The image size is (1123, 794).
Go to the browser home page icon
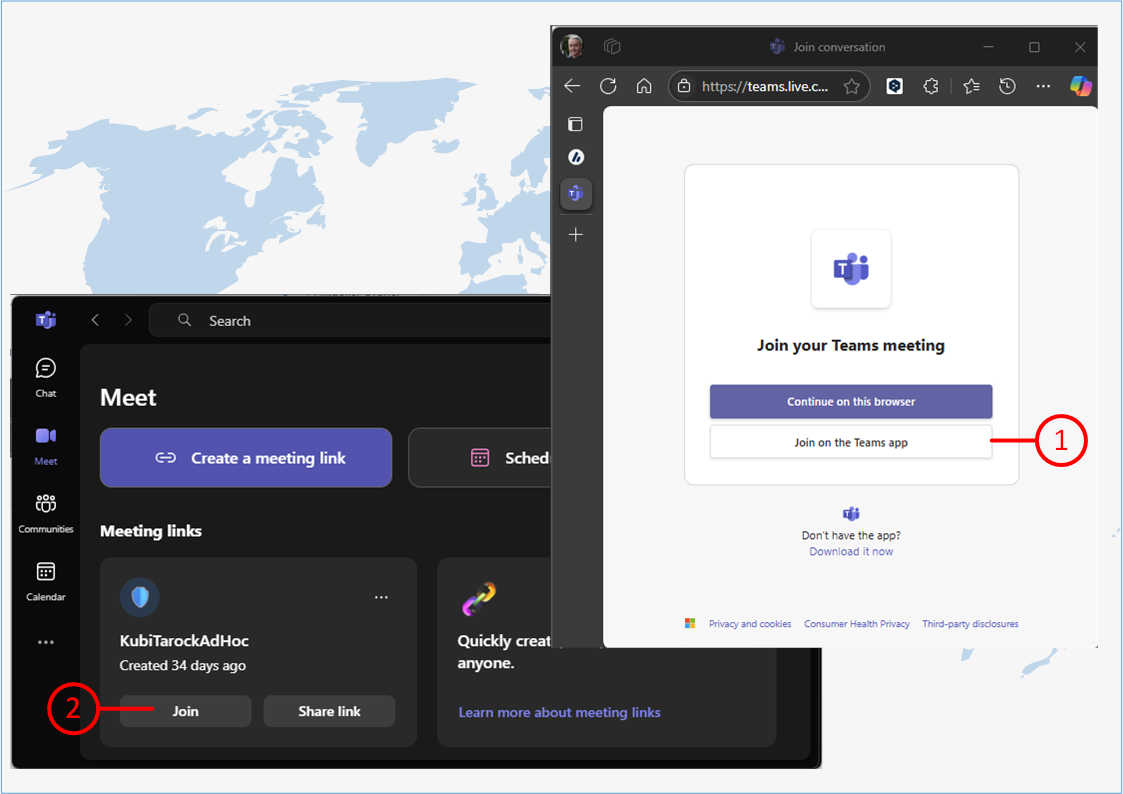pyautogui.click(x=644, y=86)
